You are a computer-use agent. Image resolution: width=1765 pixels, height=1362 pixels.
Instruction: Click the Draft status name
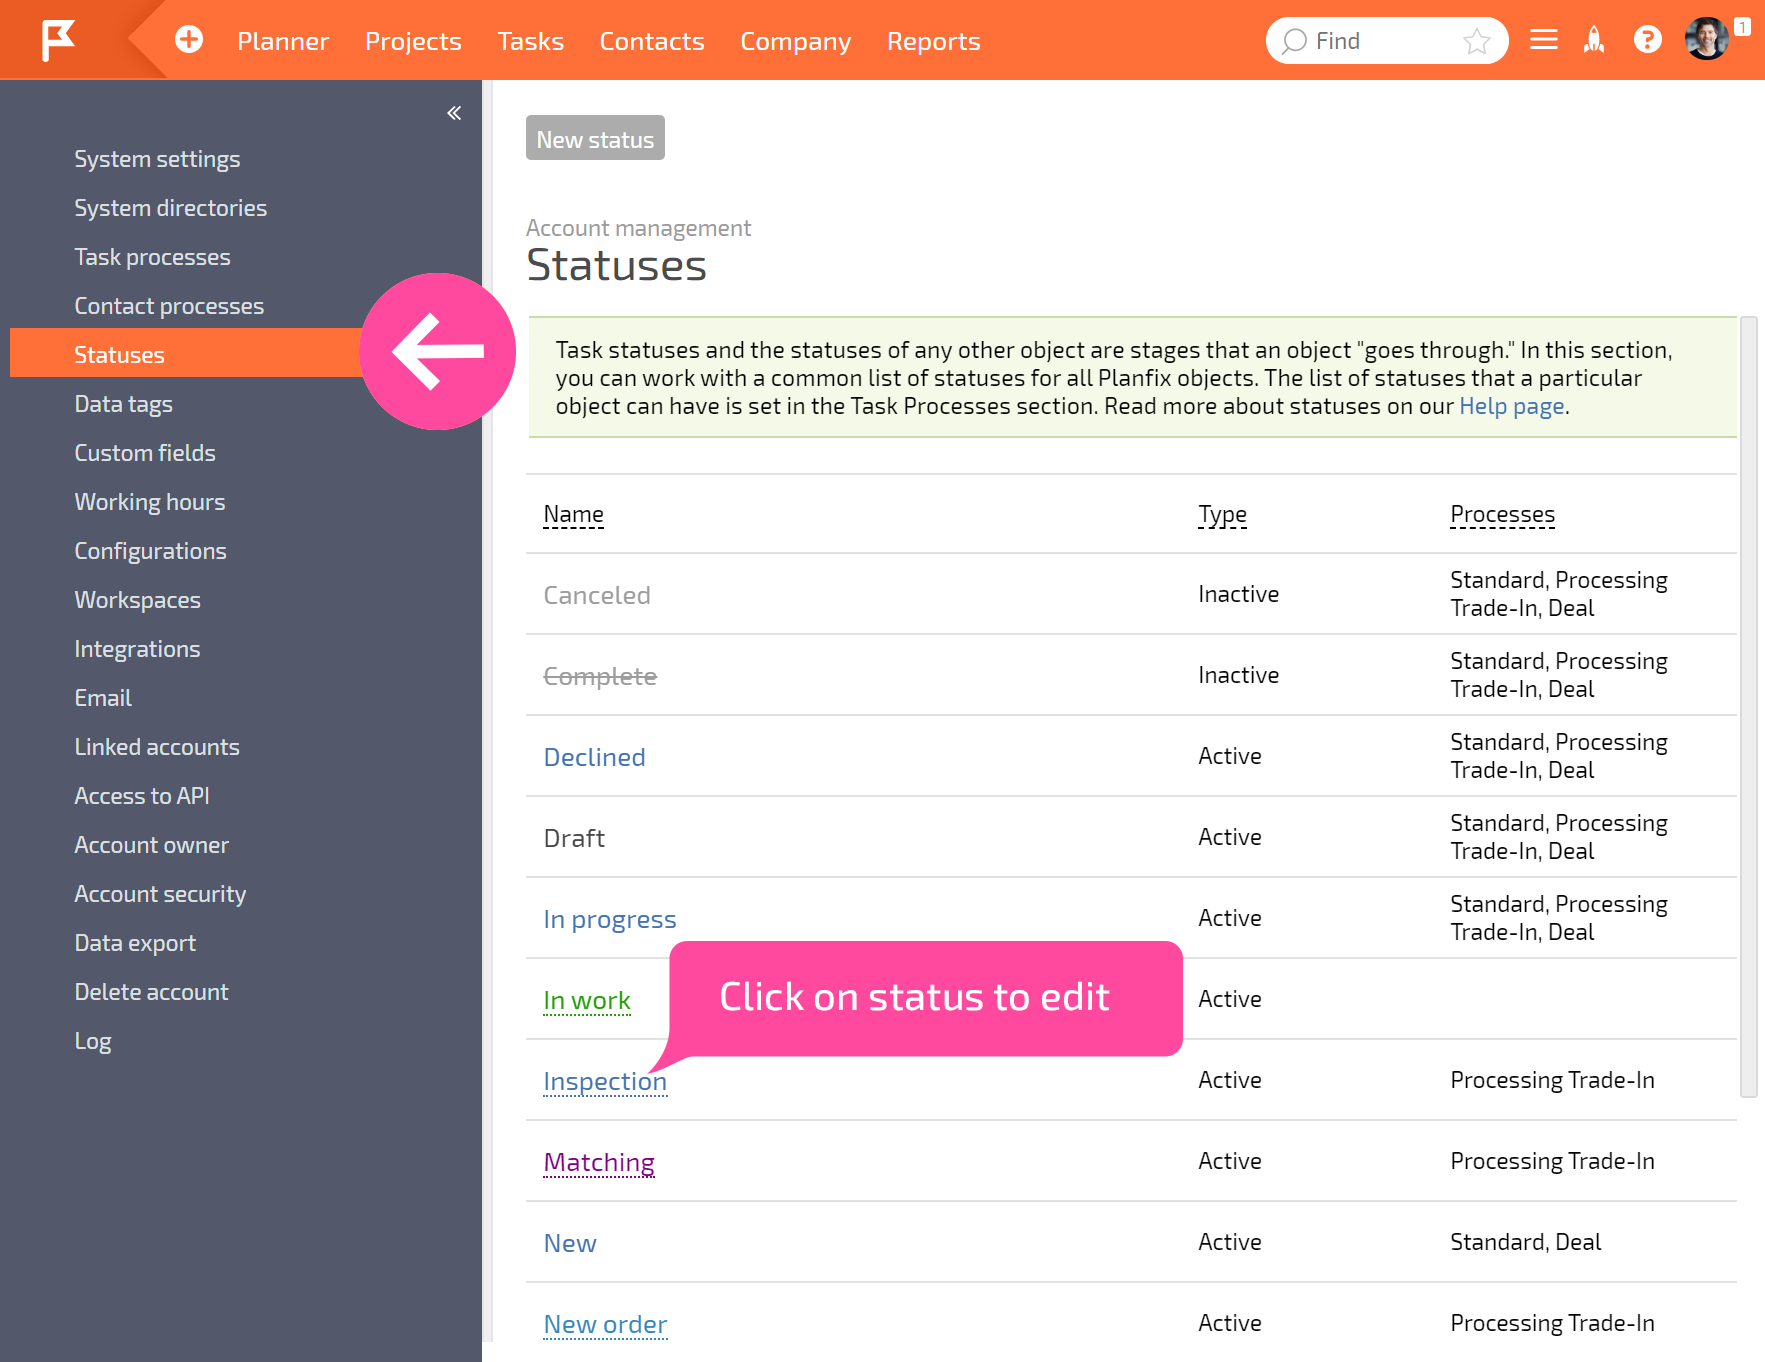574,838
